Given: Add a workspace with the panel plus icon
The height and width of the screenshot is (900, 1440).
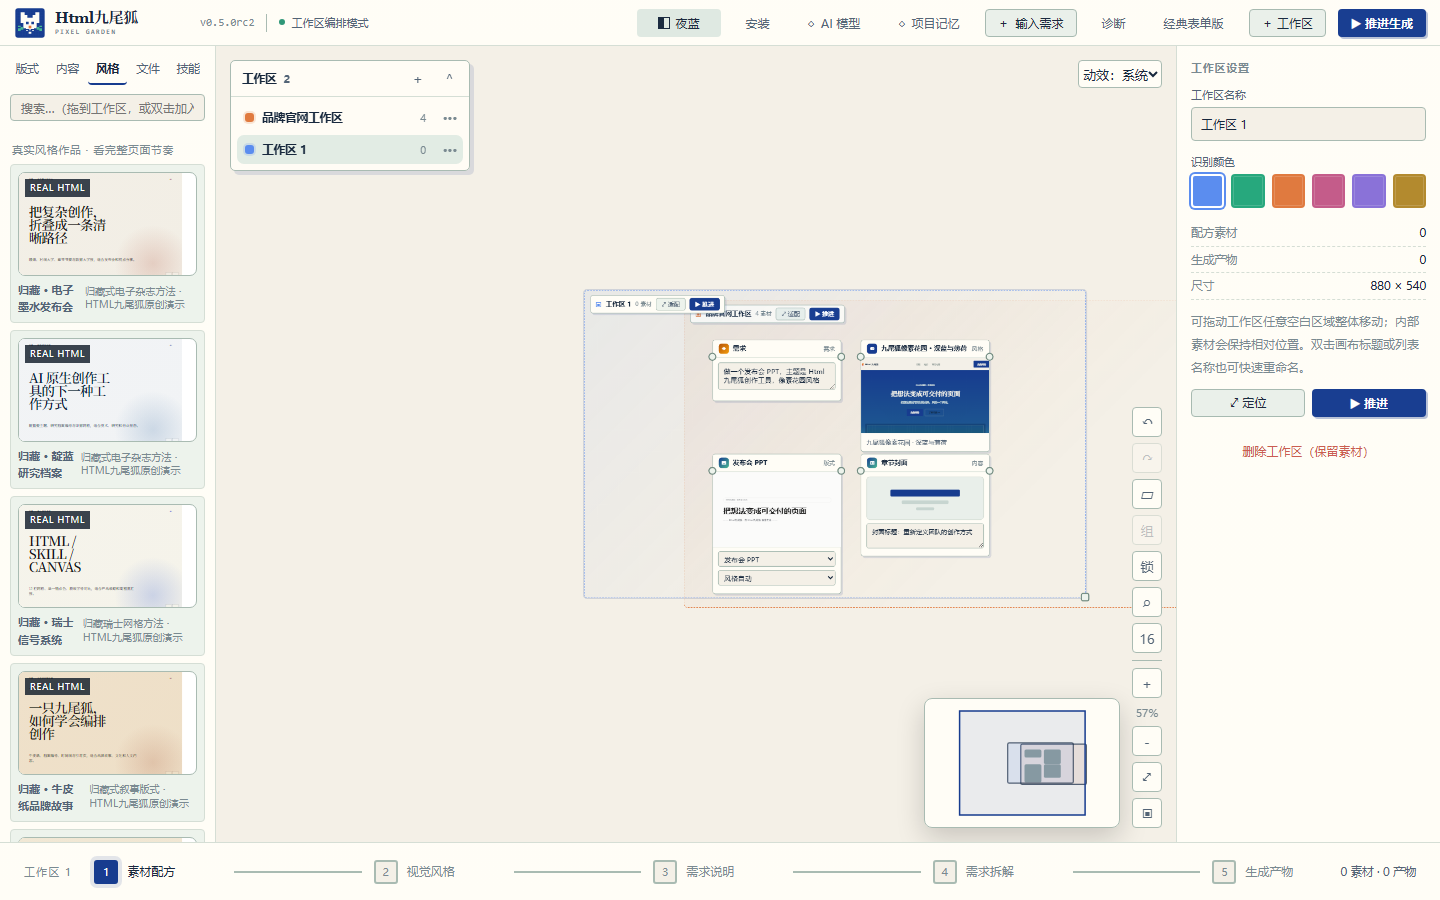Looking at the screenshot, I should click(x=418, y=79).
